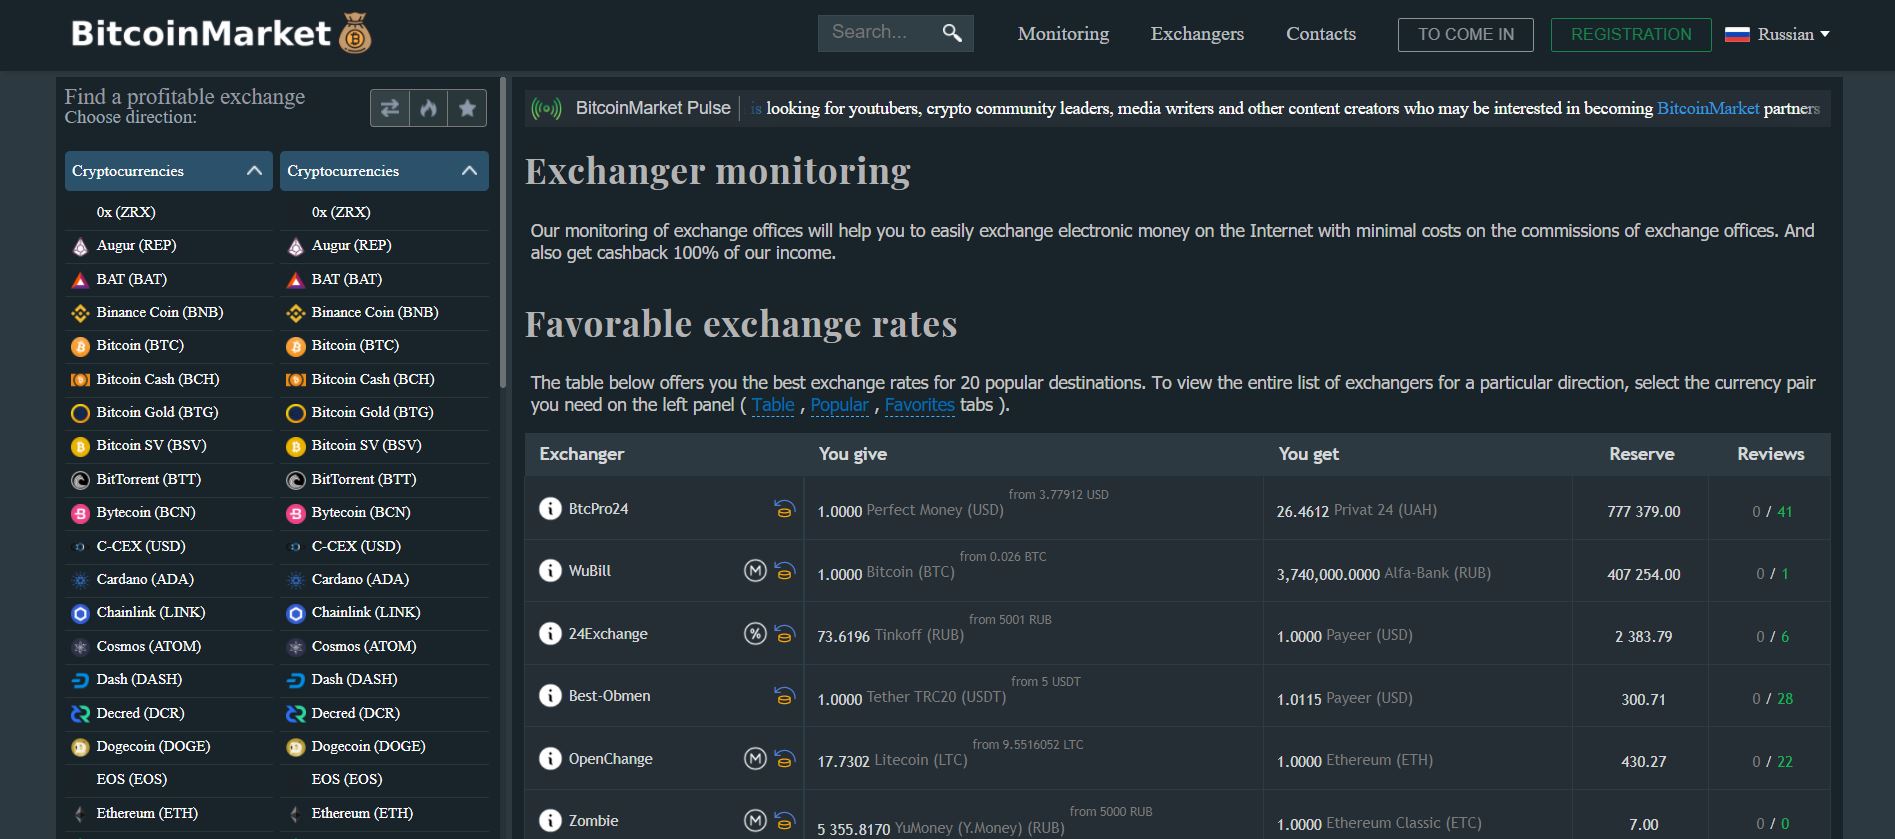This screenshot has height=839, width=1895.
Task: Select Bitcoin Cash (BCH) in the get column
Action: (384, 380)
